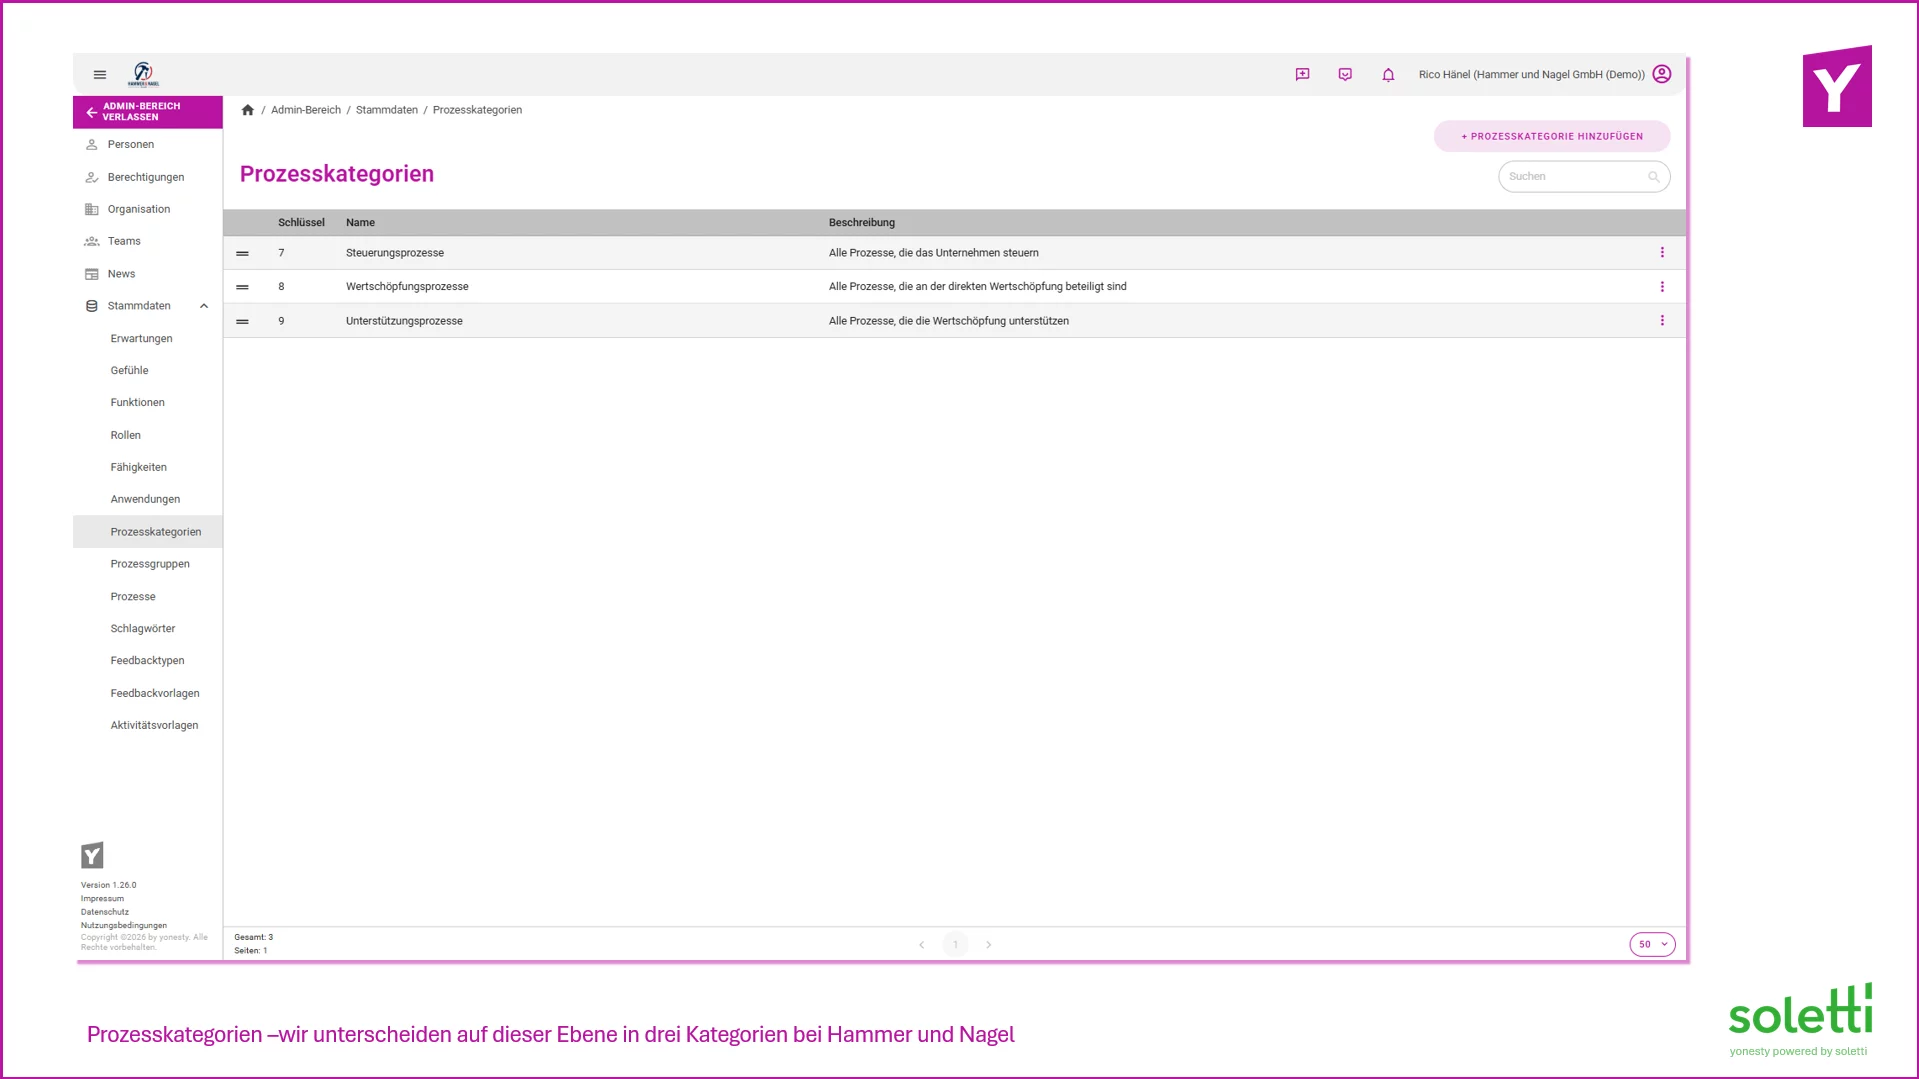Click the Beschreibung column header
The image size is (1919, 1079).
coord(862,223)
